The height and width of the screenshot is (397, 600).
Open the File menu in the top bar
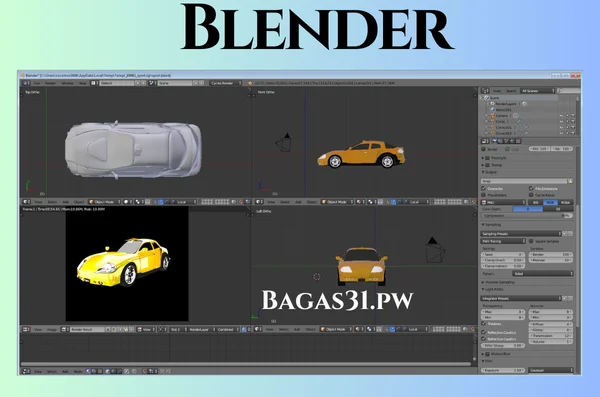pos(37,83)
